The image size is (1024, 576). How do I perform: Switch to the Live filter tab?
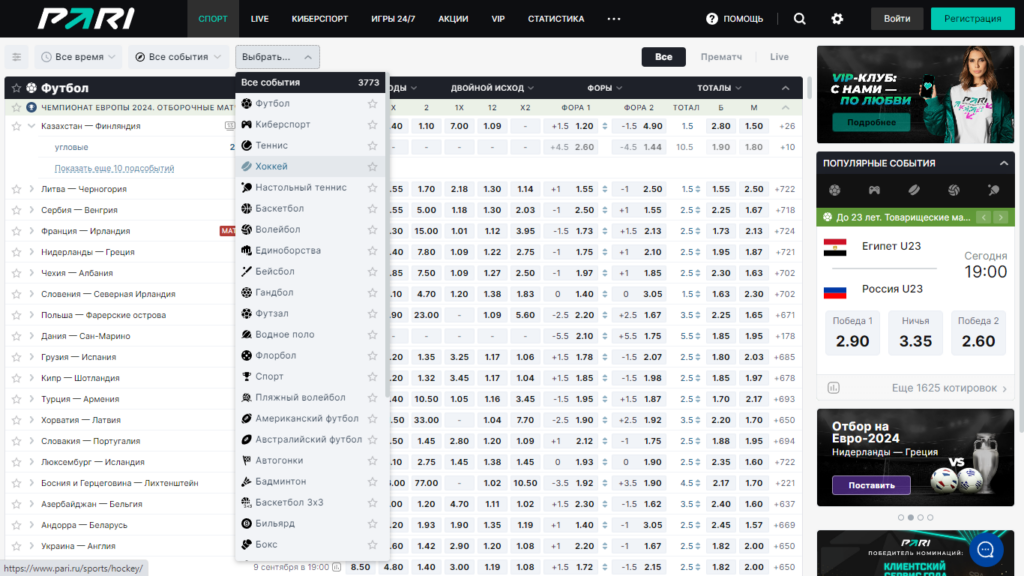pos(779,57)
